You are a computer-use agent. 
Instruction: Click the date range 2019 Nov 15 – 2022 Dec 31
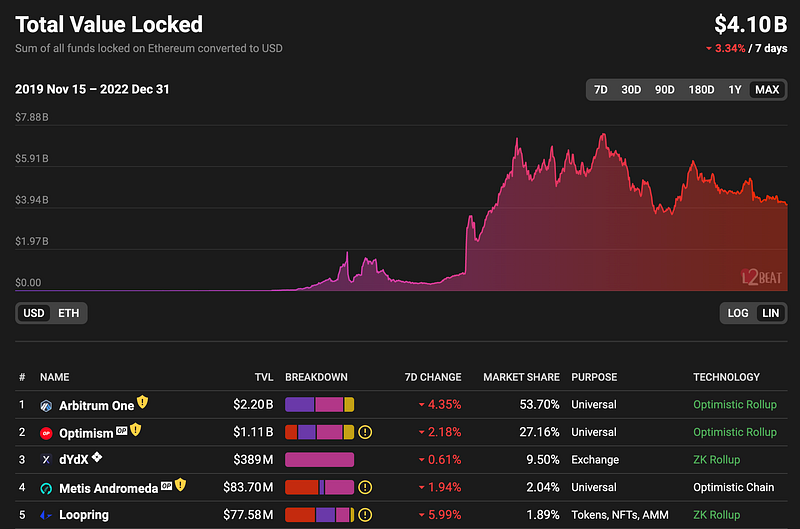[x=92, y=89]
